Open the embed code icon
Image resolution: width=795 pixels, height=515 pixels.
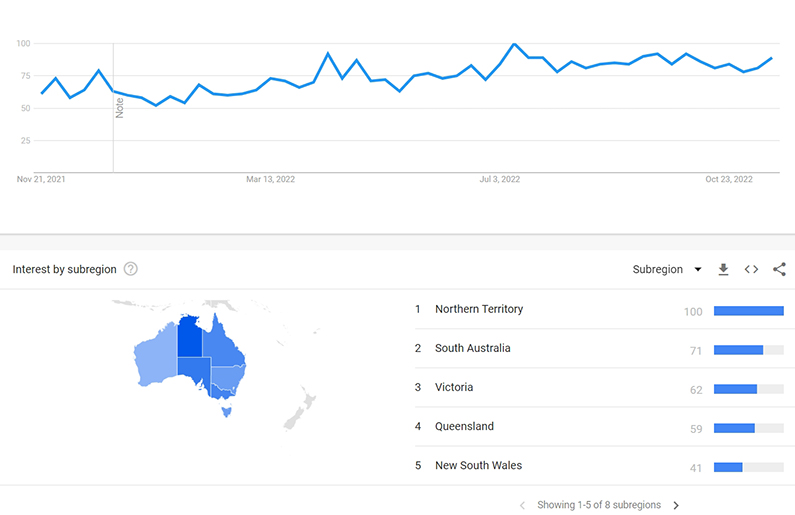pyautogui.click(x=751, y=269)
